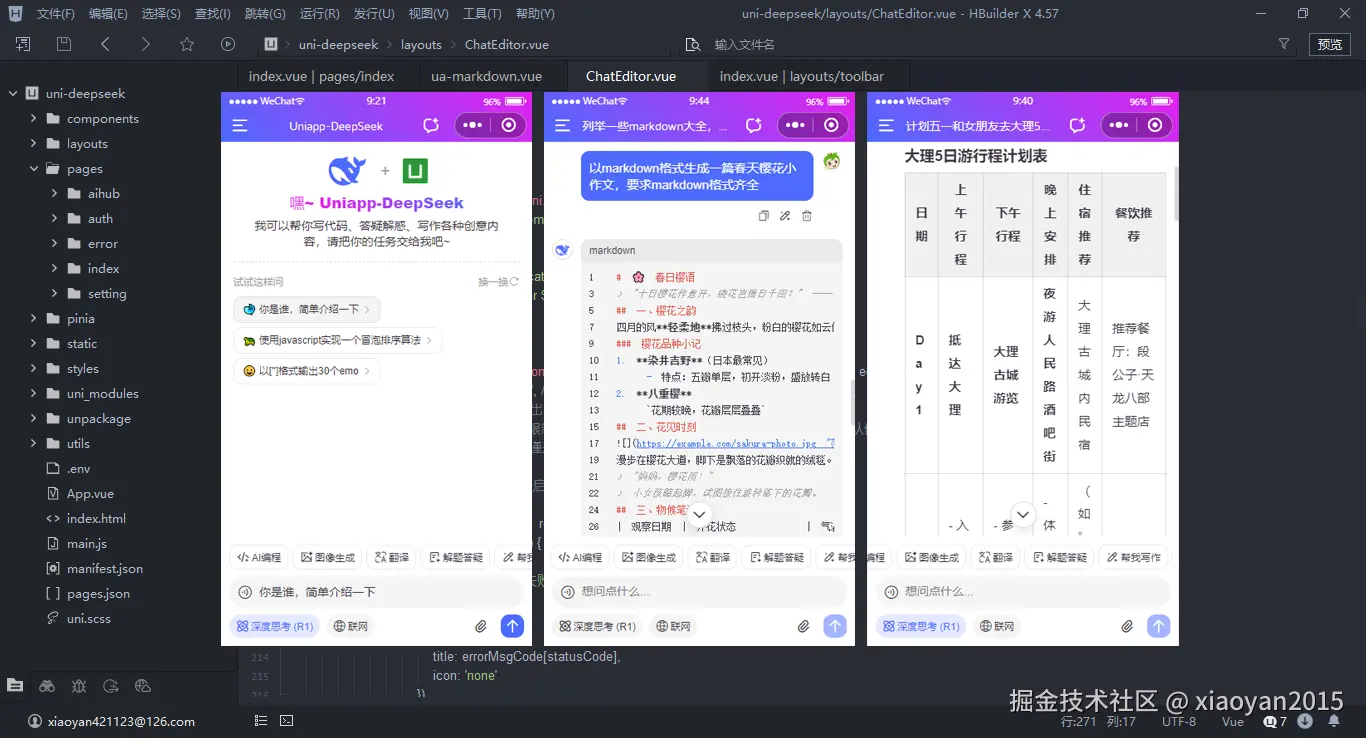
Task: Open the 图像生成 image generation tool
Action: click(x=327, y=556)
